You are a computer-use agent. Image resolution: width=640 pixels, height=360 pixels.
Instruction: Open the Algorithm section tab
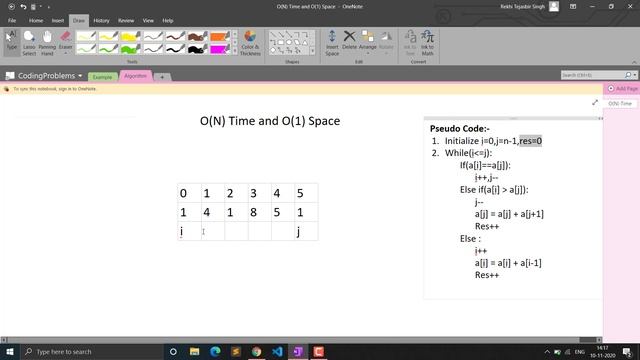pyautogui.click(x=135, y=76)
